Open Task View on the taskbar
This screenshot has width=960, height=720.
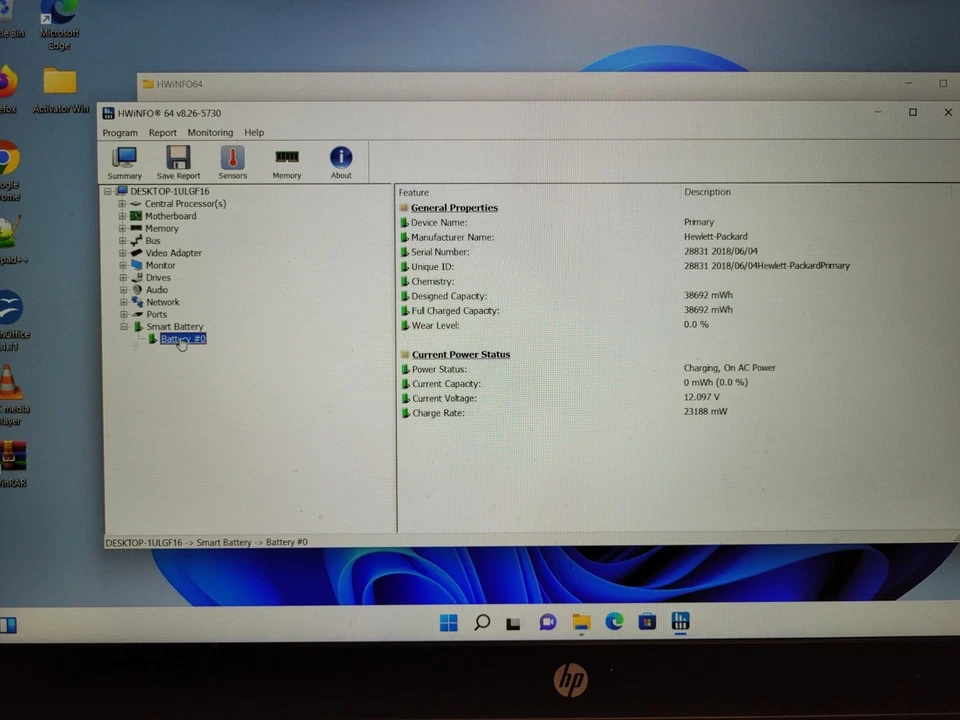pos(514,623)
